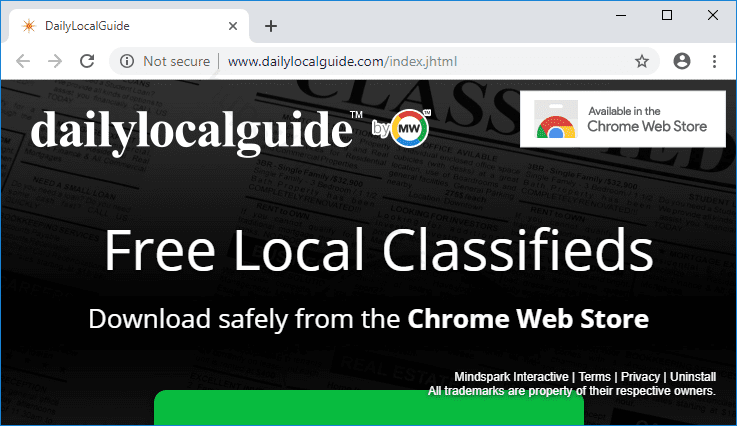Bookmark this page with star icon
Image resolution: width=737 pixels, height=426 pixels.
coord(642,61)
